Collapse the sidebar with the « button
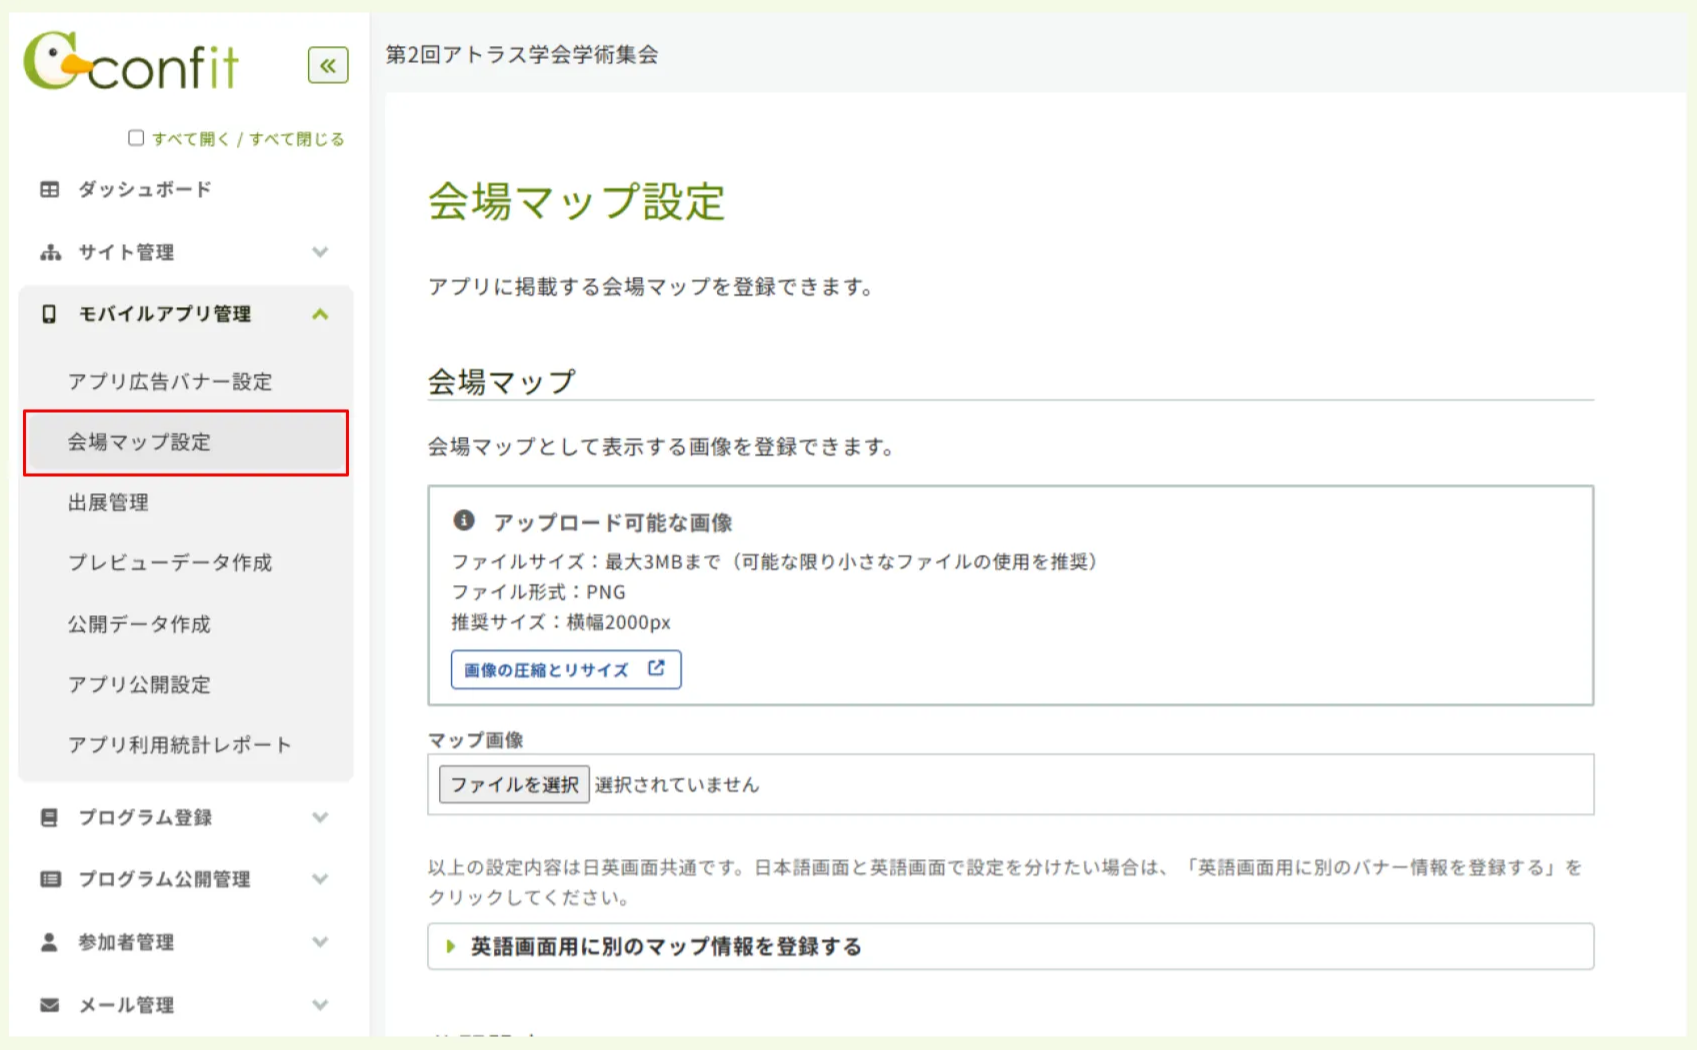Image resolution: width=1697 pixels, height=1050 pixels. pyautogui.click(x=326, y=66)
